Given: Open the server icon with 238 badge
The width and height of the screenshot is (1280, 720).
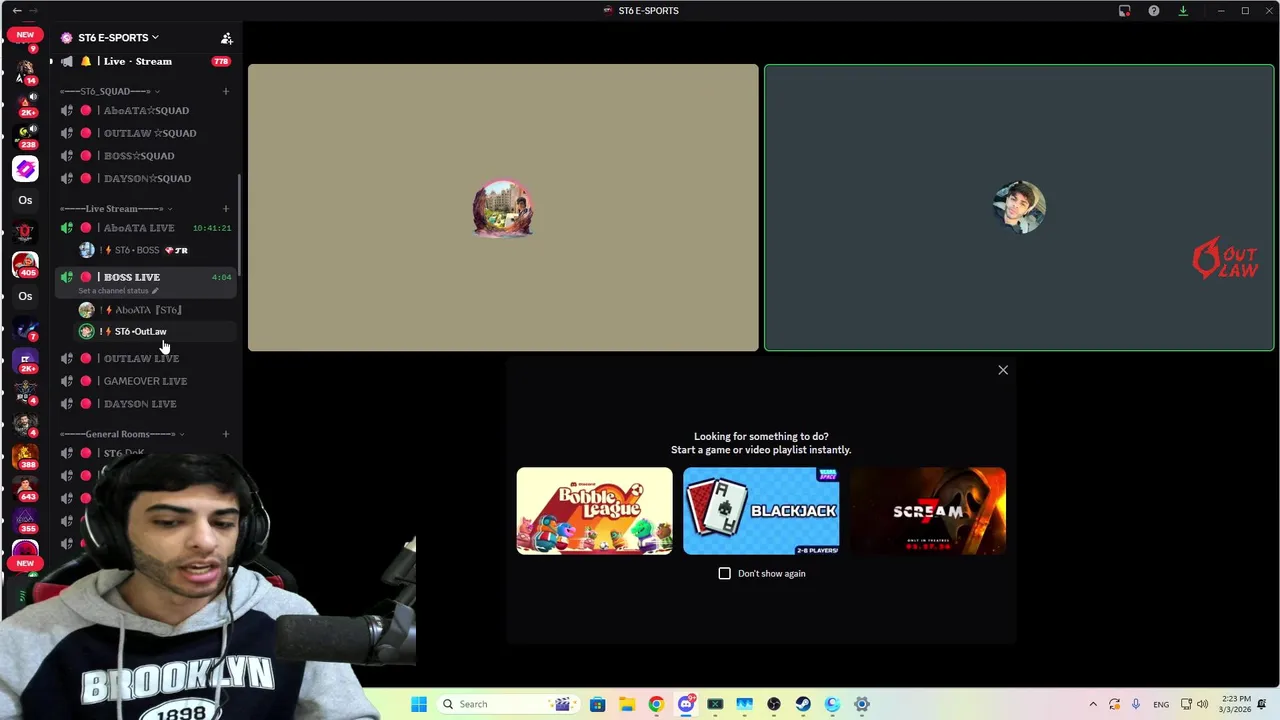Looking at the screenshot, I should tap(25, 135).
